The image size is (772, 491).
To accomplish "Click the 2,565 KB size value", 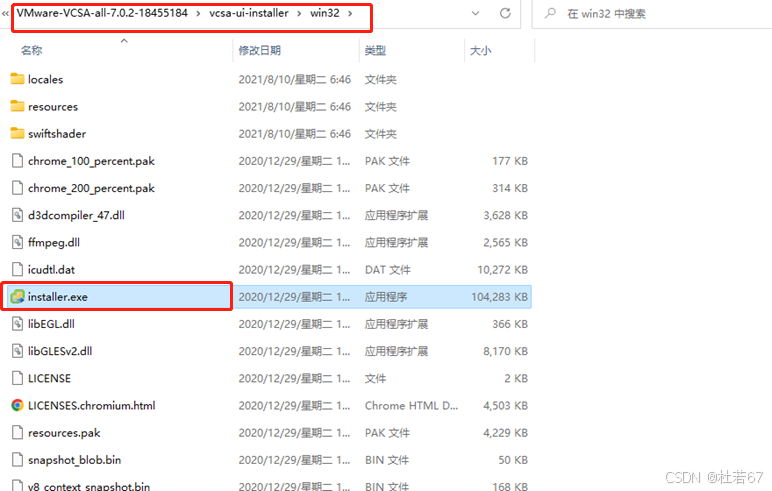I will (x=505, y=242).
